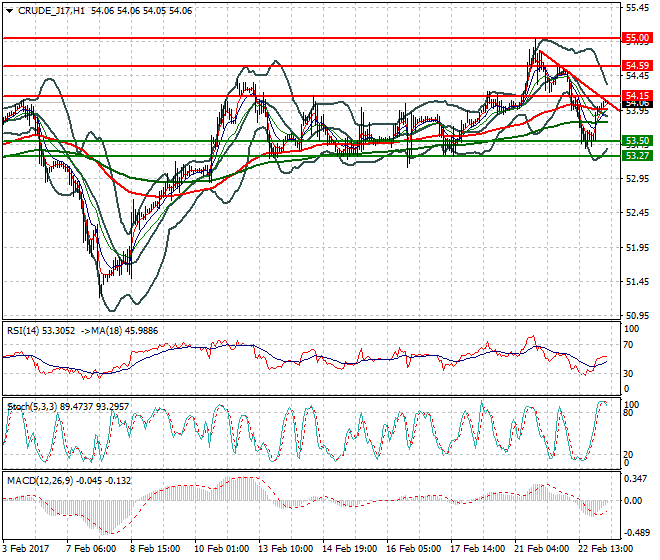The height and width of the screenshot is (560, 660).
Task: Select the MACD(12,26,9) indicator label
Action: click(x=69, y=480)
